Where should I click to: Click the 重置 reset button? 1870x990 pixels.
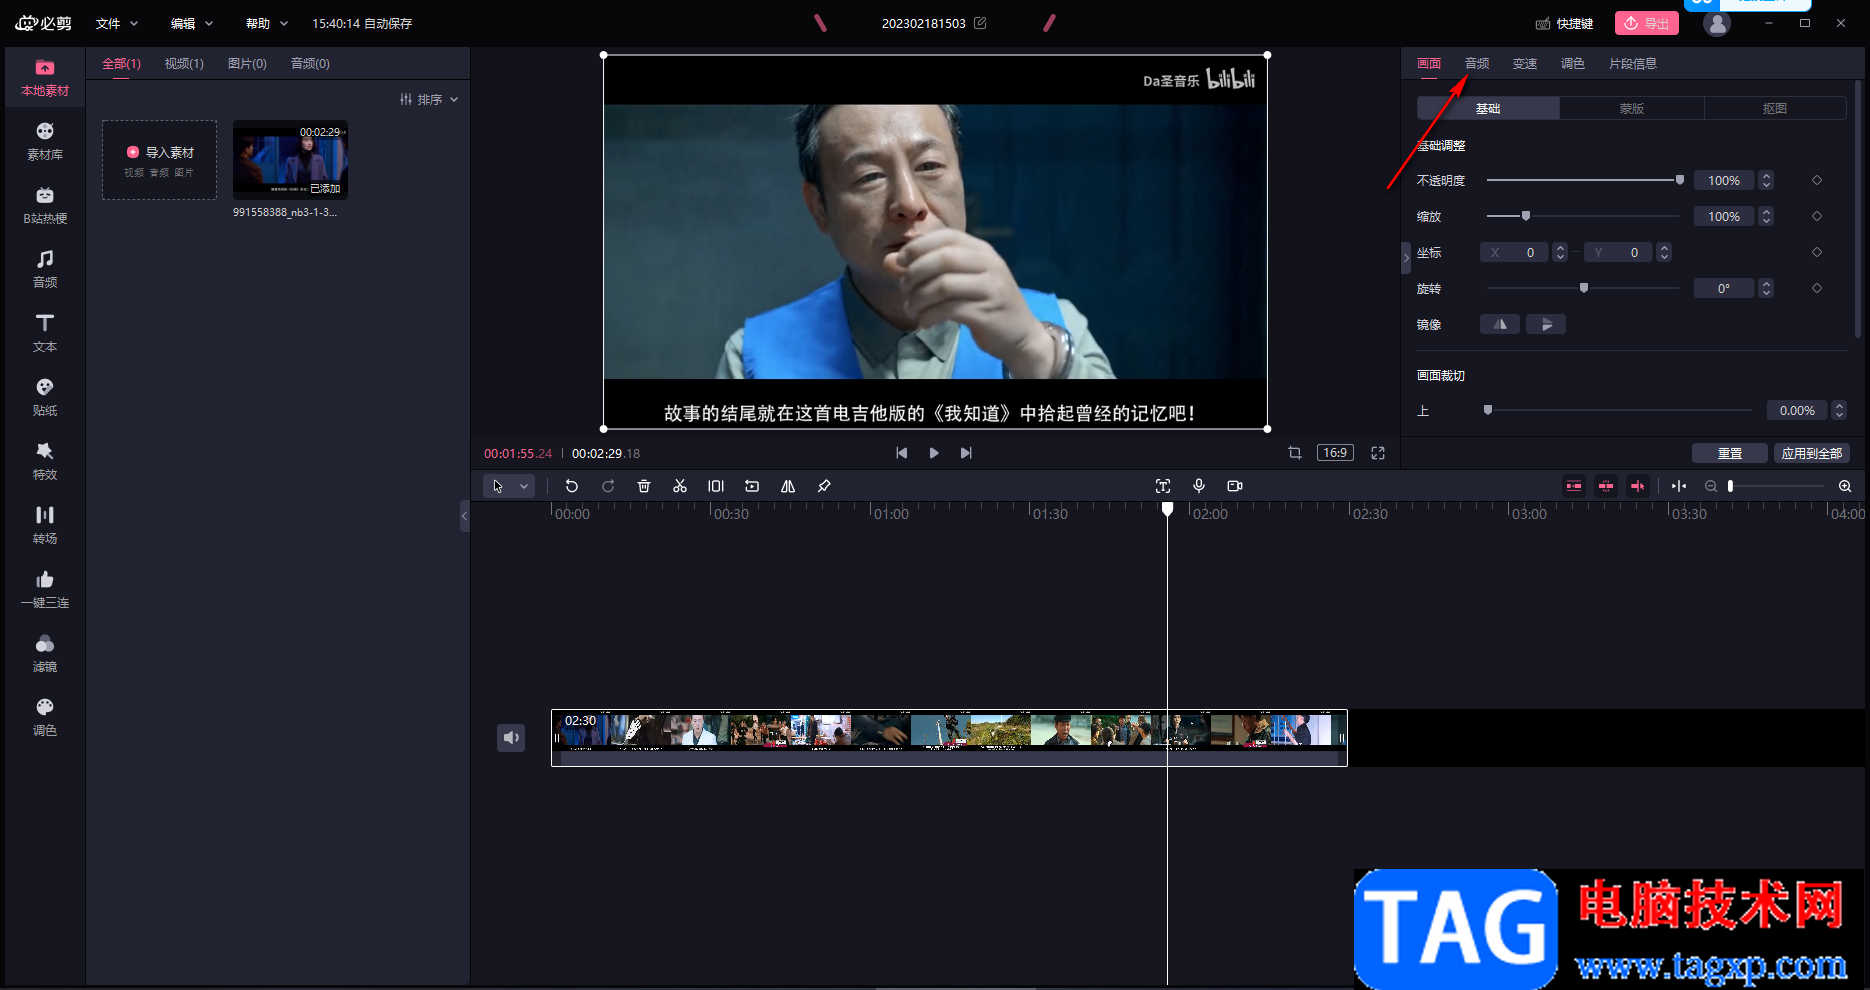click(1730, 453)
